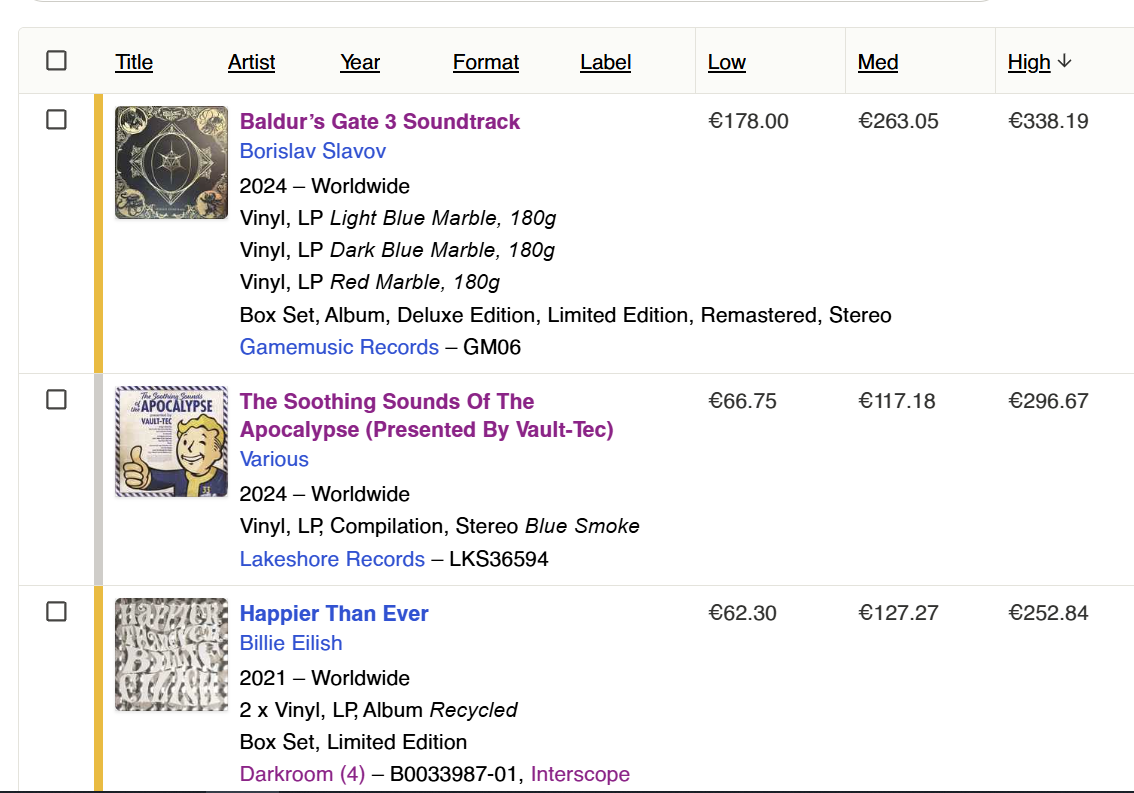Open the Baldur's Gate 3 Soundtrack title link
The width and height of the screenshot is (1134, 793).
tap(380, 122)
